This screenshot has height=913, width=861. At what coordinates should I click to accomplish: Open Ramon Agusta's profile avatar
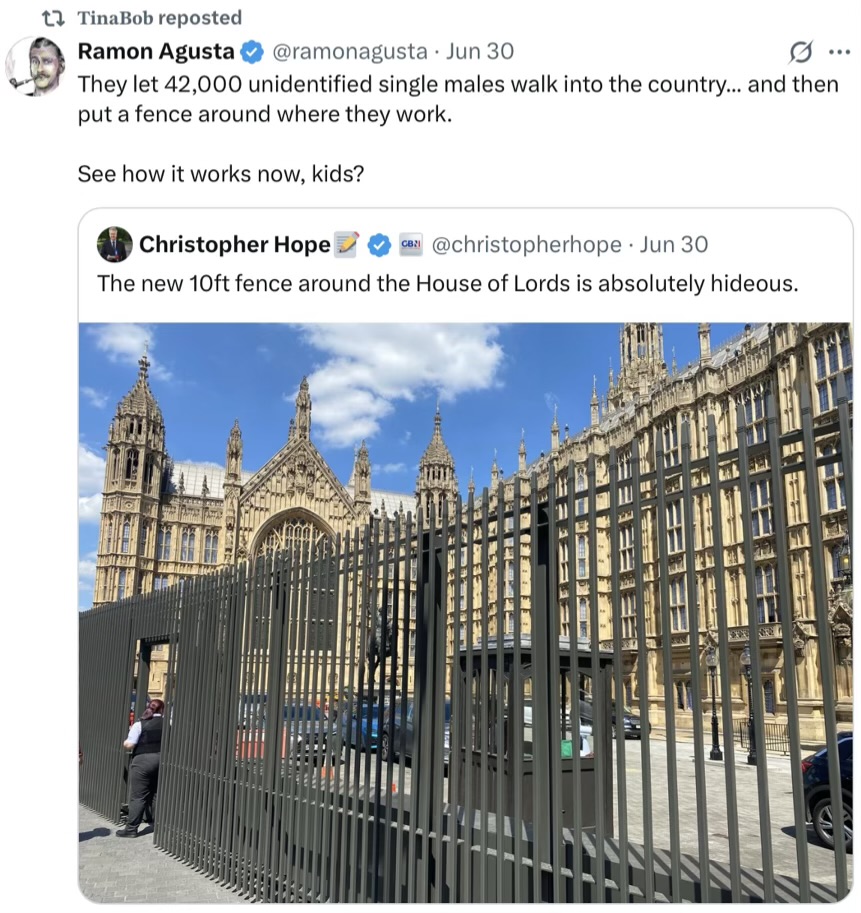35,66
